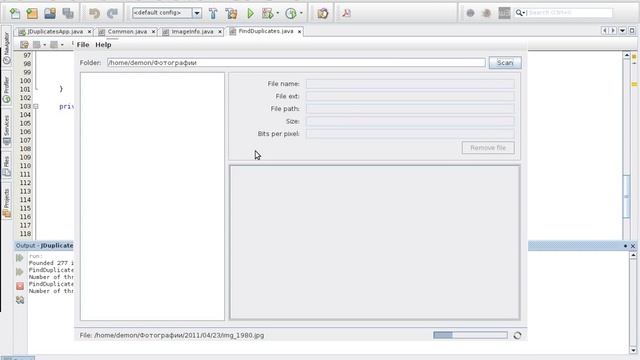Click the gray grid icon beside search
This screenshot has width=640, height=360.
(x=504, y=13)
